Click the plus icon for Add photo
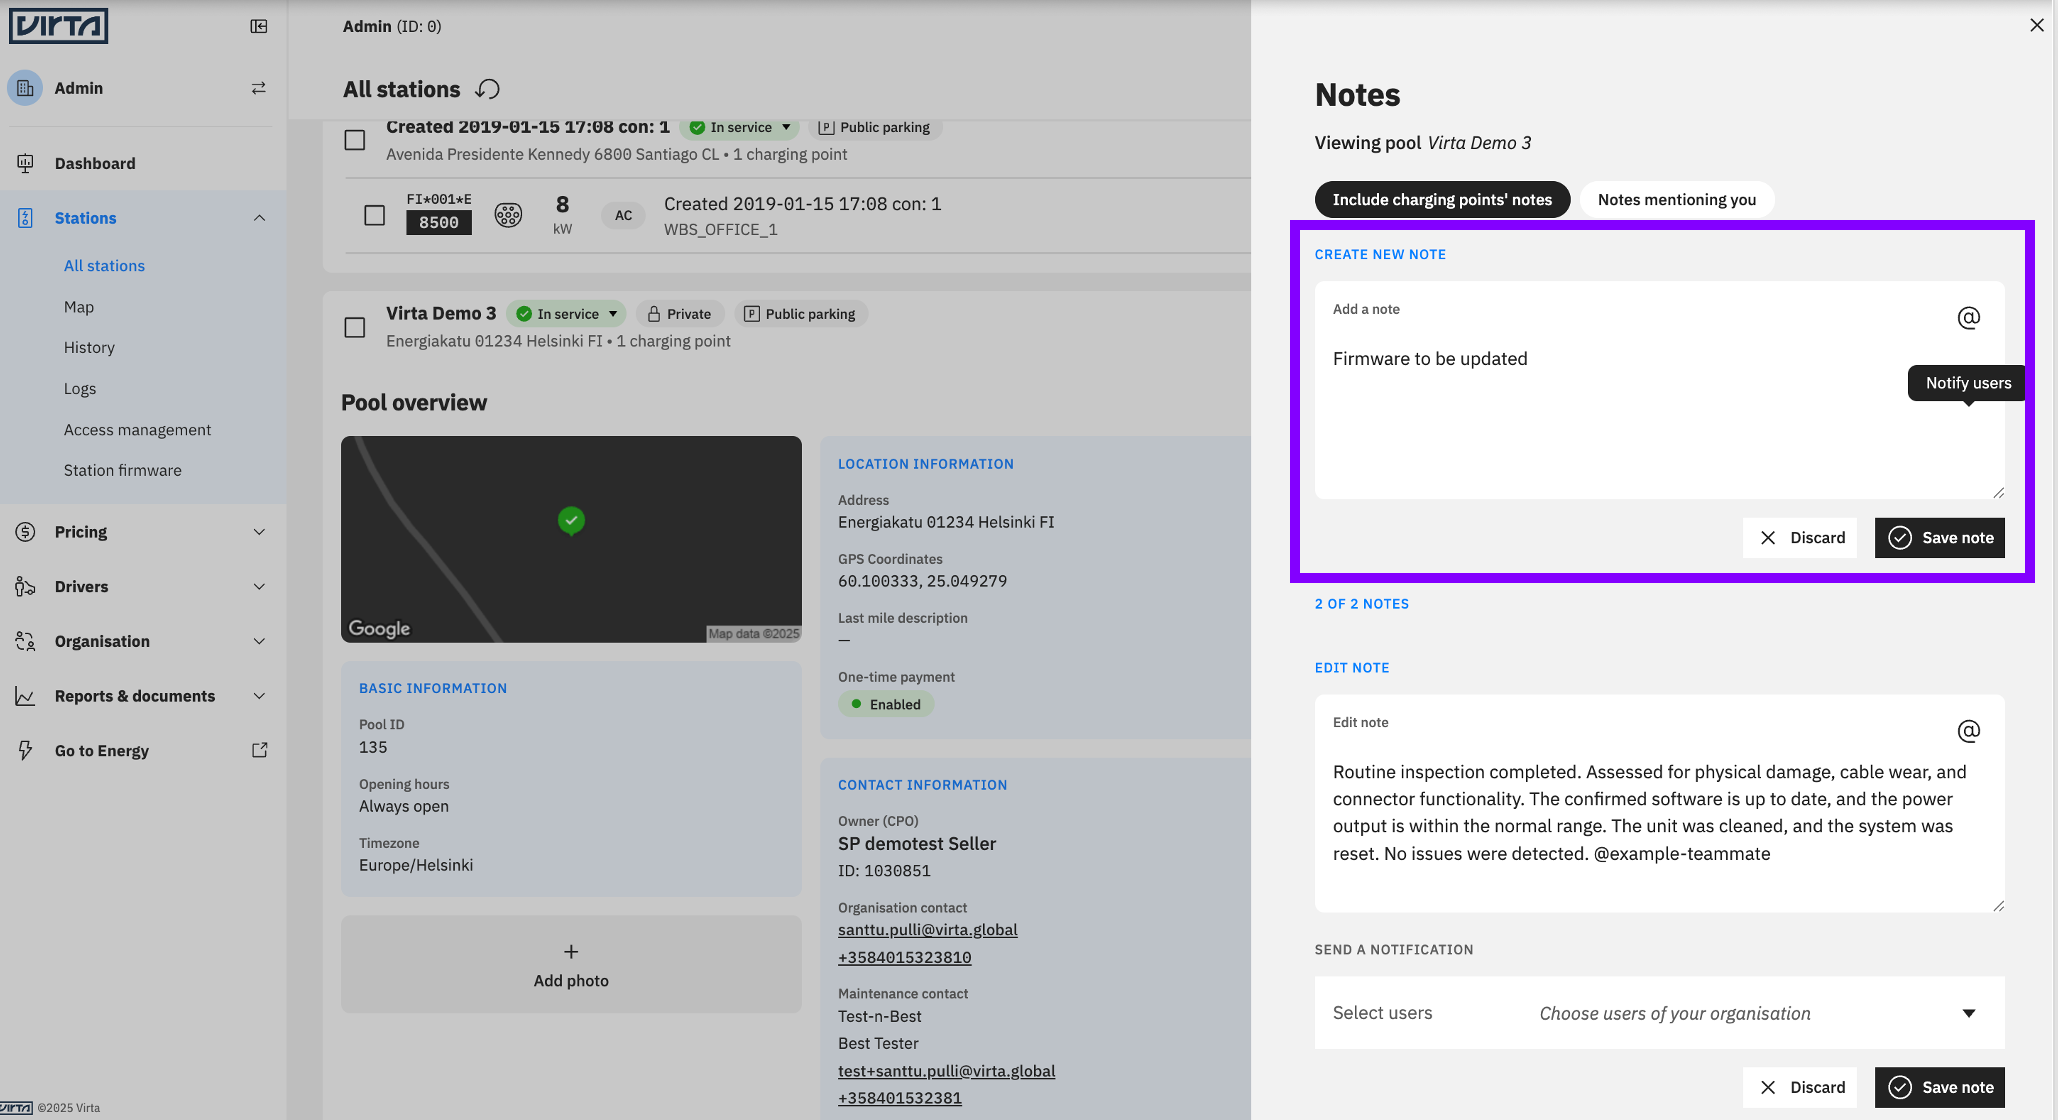Image resolution: width=2058 pixels, height=1120 pixels. point(571,952)
